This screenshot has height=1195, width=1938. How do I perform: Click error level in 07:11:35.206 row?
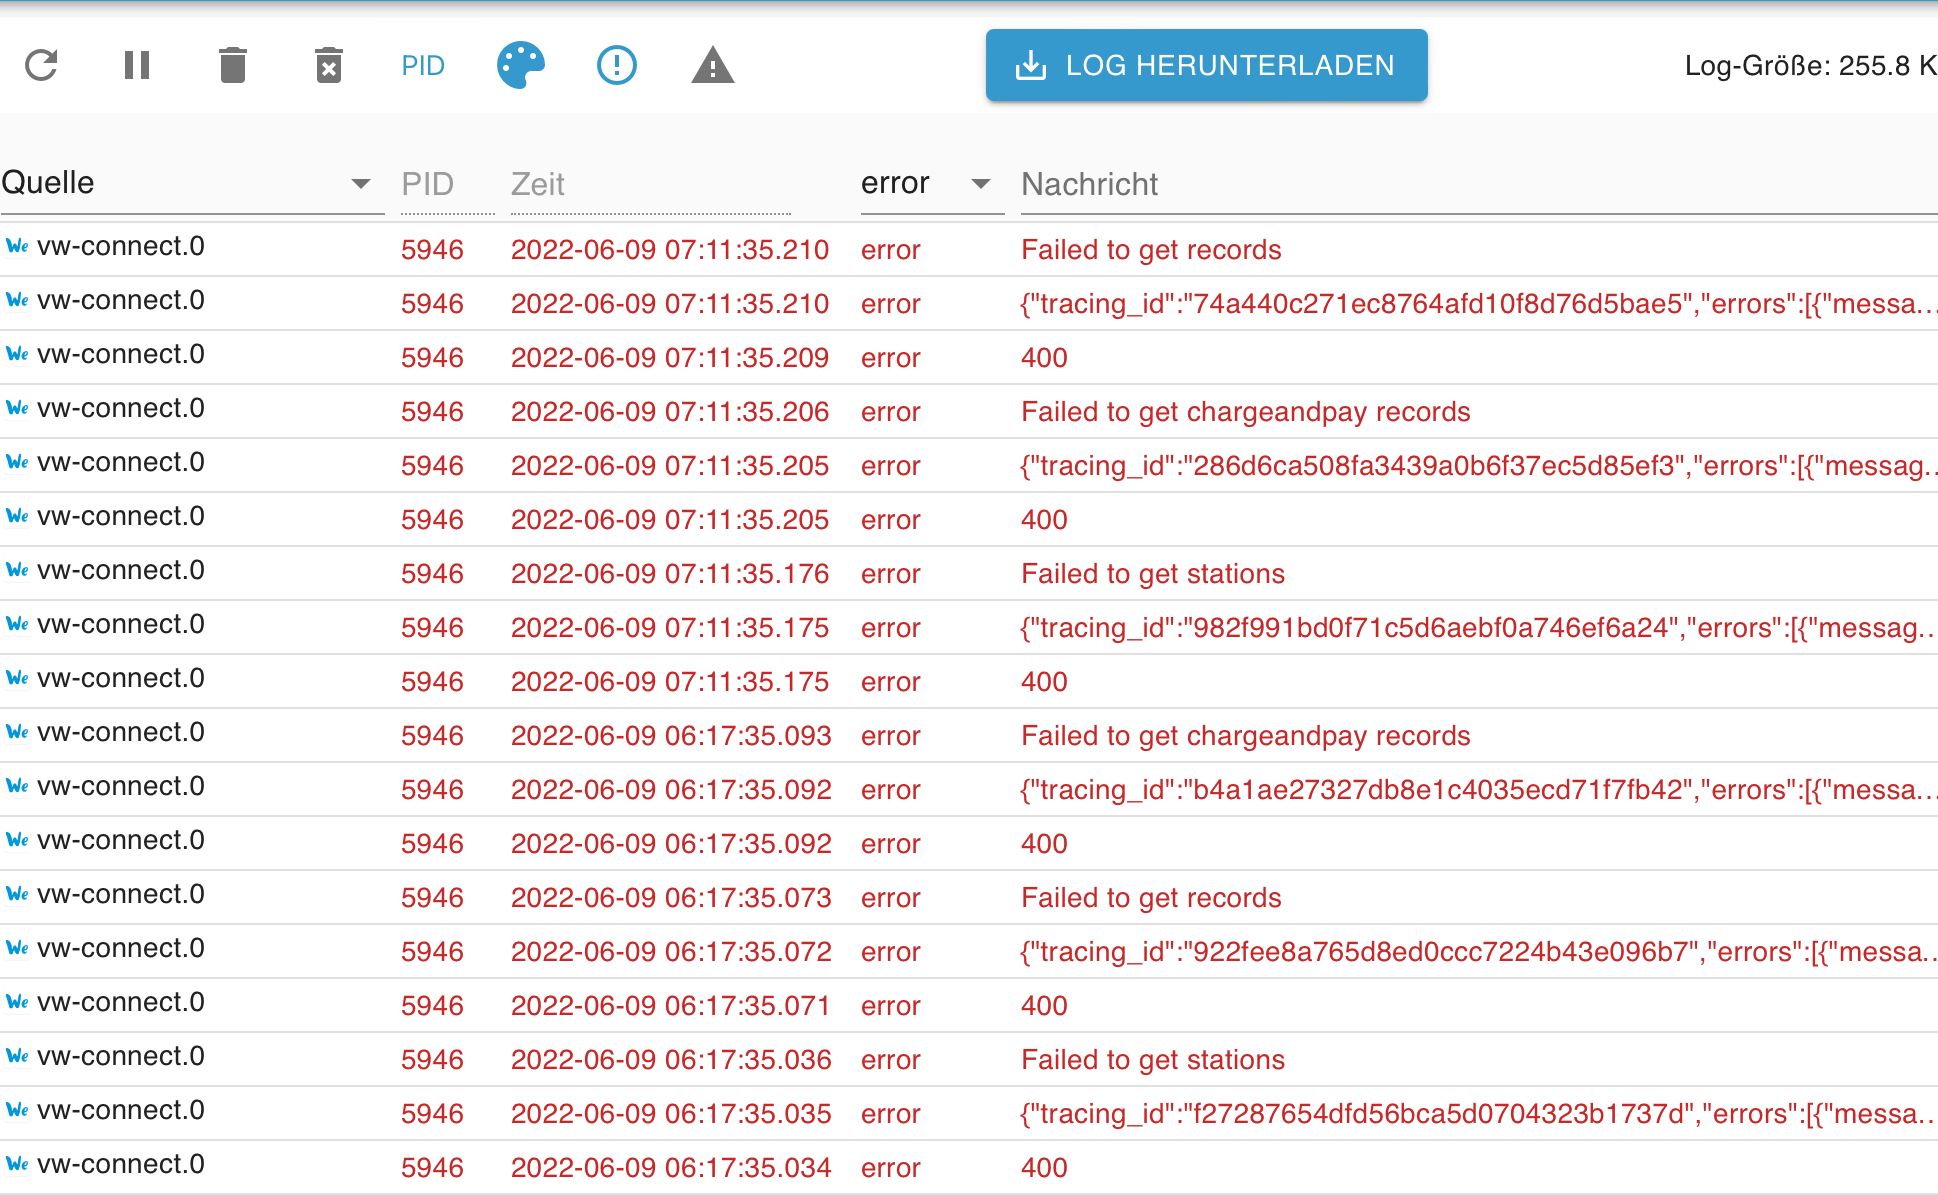coord(890,412)
